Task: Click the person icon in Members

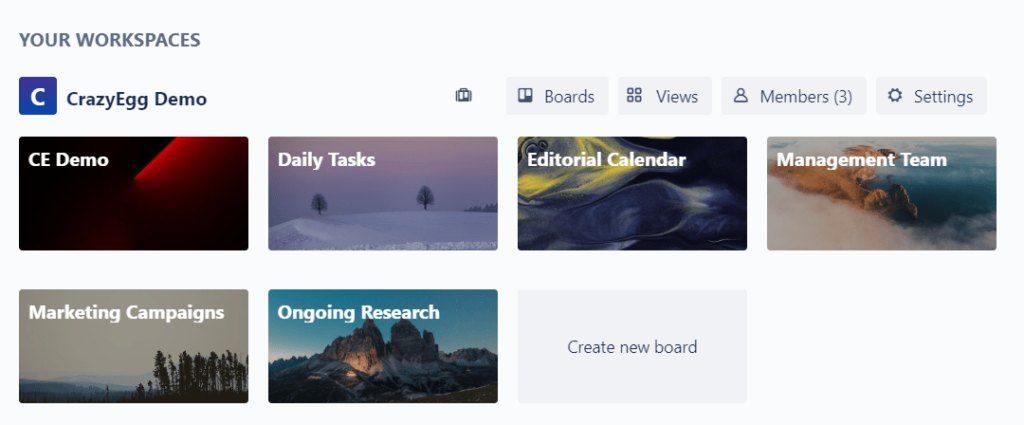Action: [x=741, y=96]
